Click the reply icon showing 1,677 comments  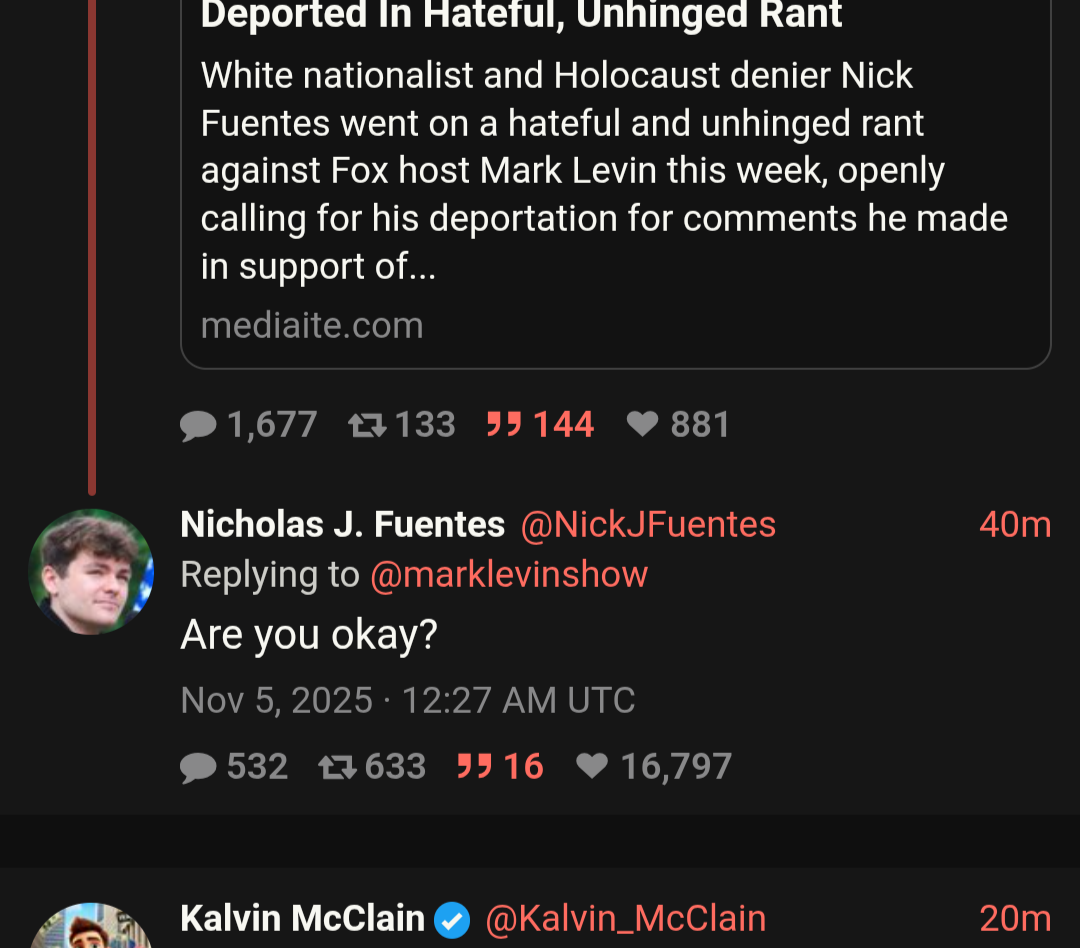(x=198, y=426)
